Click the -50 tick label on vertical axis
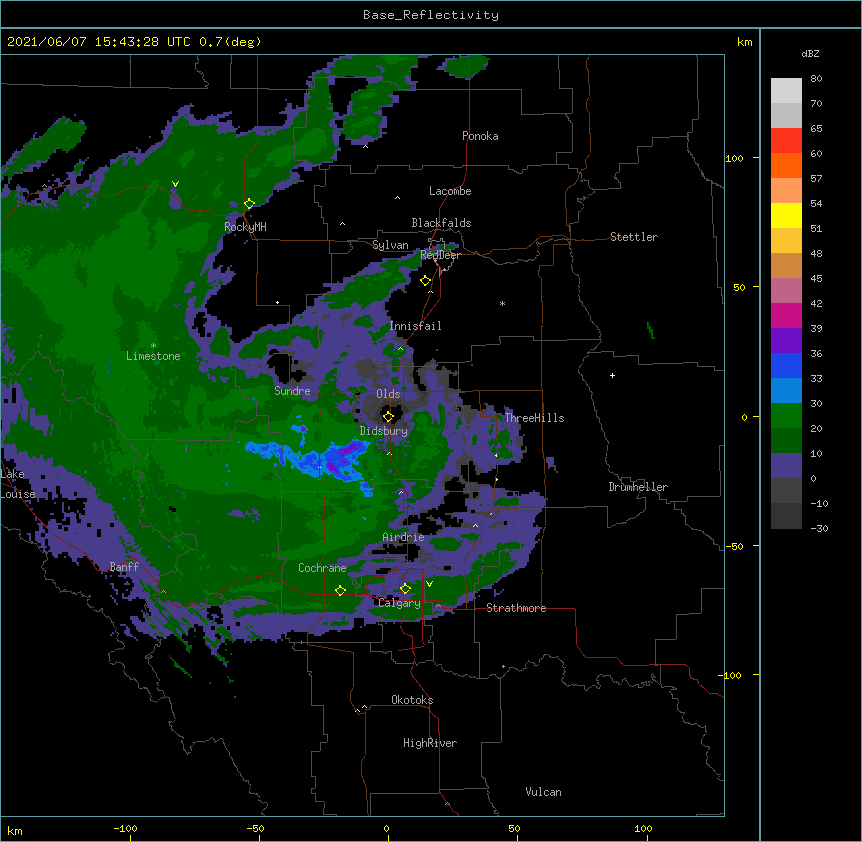The height and width of the screenshot is (842, 862). pyautogui.click(x=734, y=546)
